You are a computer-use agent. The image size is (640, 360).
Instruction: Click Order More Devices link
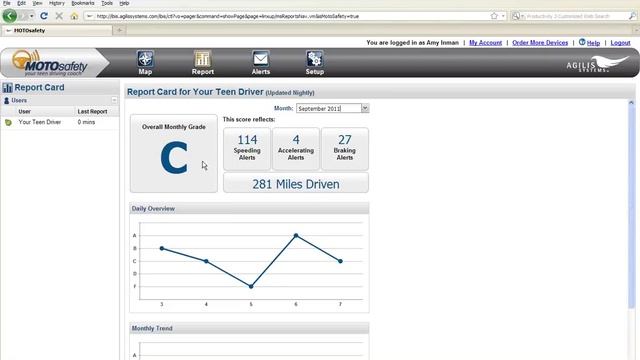click(540, 42)
